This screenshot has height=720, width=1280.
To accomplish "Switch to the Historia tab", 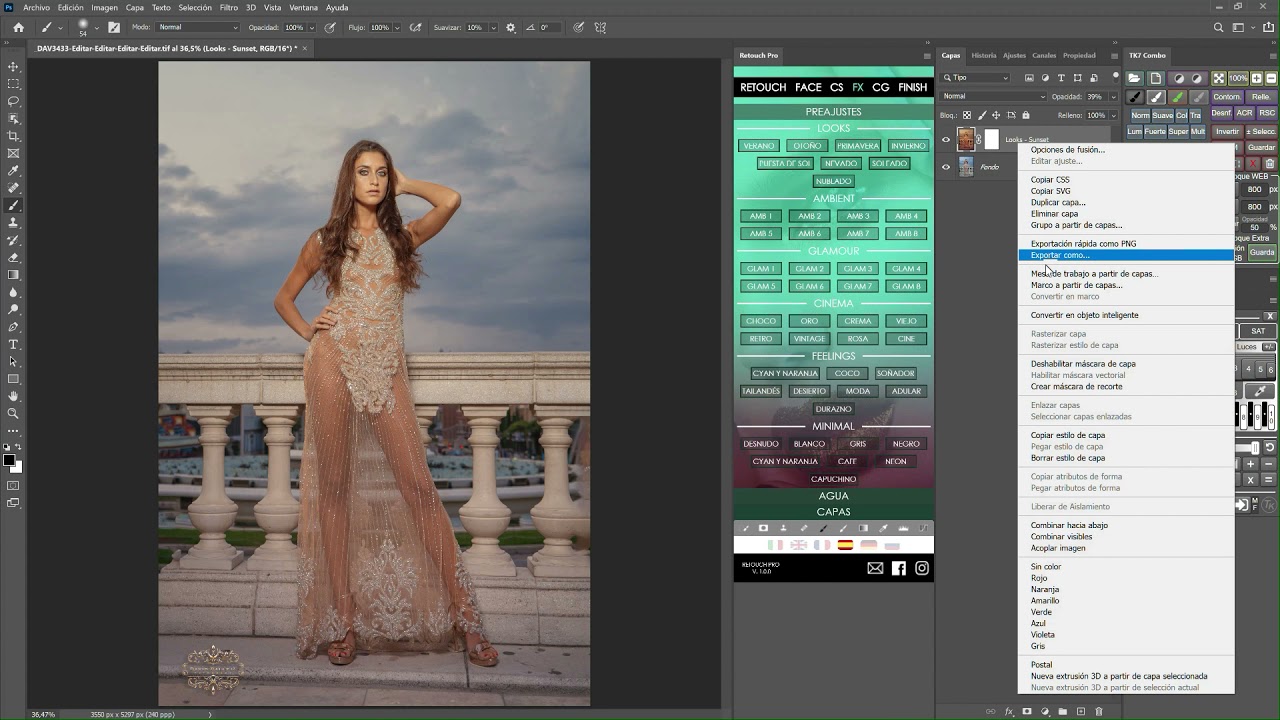I will point(984,56).
